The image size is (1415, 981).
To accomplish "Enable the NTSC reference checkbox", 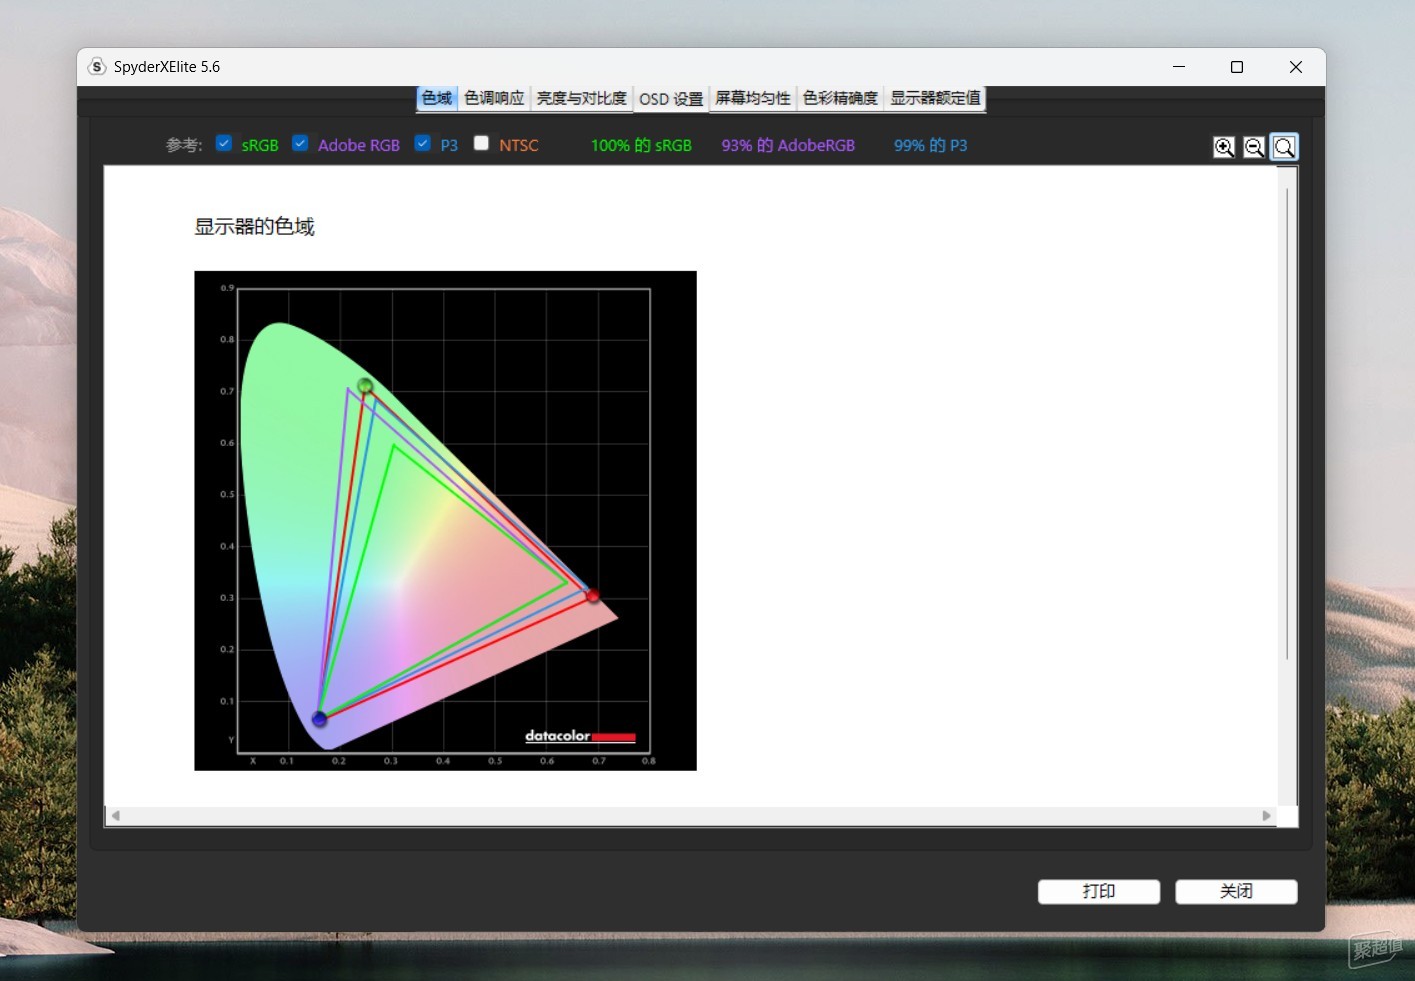I will [481, 143].
